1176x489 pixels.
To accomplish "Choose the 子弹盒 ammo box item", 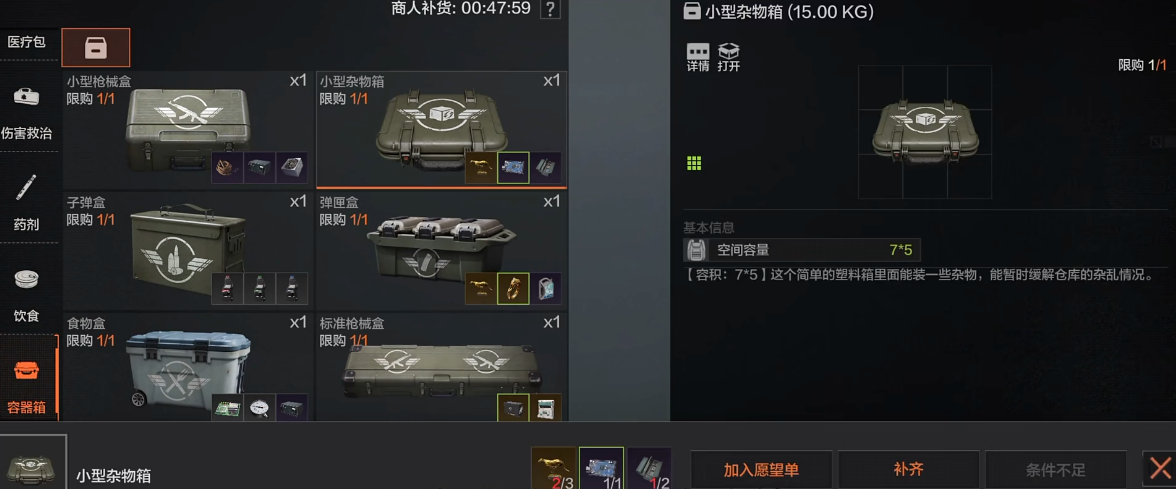I will tap(188, 250).
